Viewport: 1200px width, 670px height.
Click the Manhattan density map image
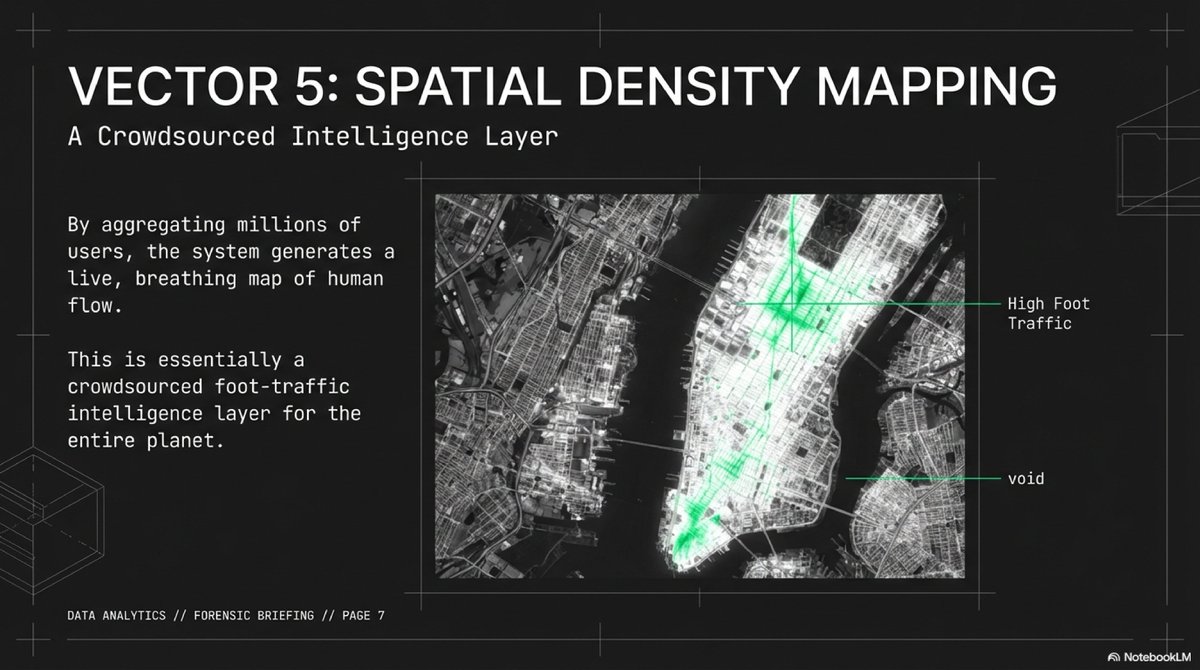(x=701, y=385)
